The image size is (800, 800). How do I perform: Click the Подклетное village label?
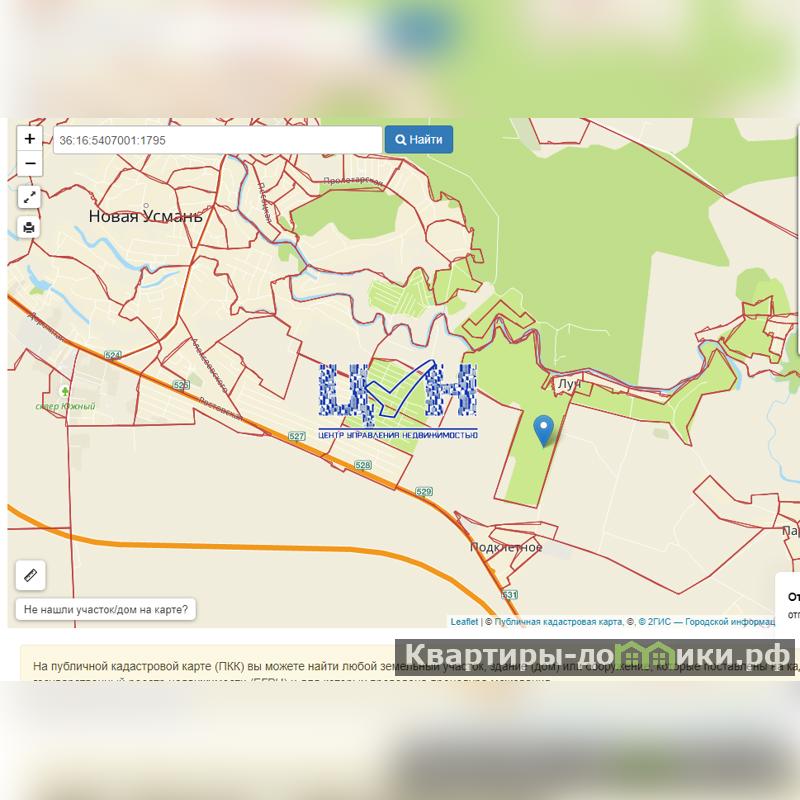click(x=506, y=547)
